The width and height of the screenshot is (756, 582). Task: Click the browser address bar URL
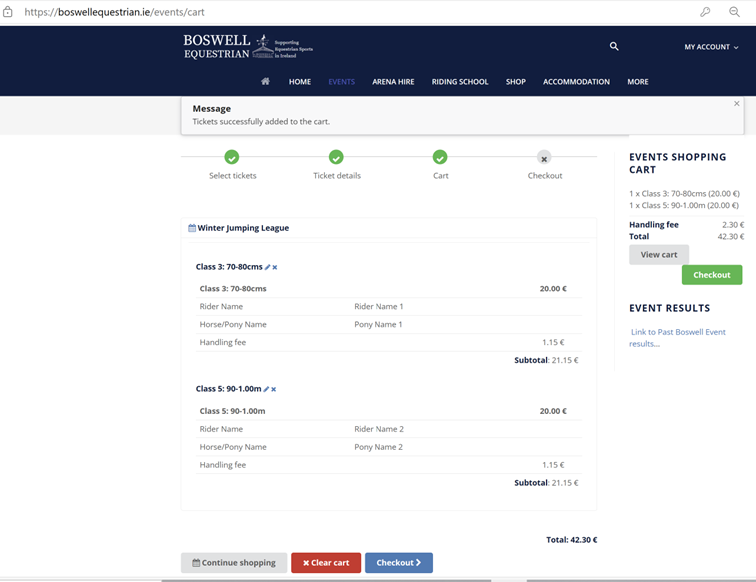pyautogui.click(x=114, y=12)
